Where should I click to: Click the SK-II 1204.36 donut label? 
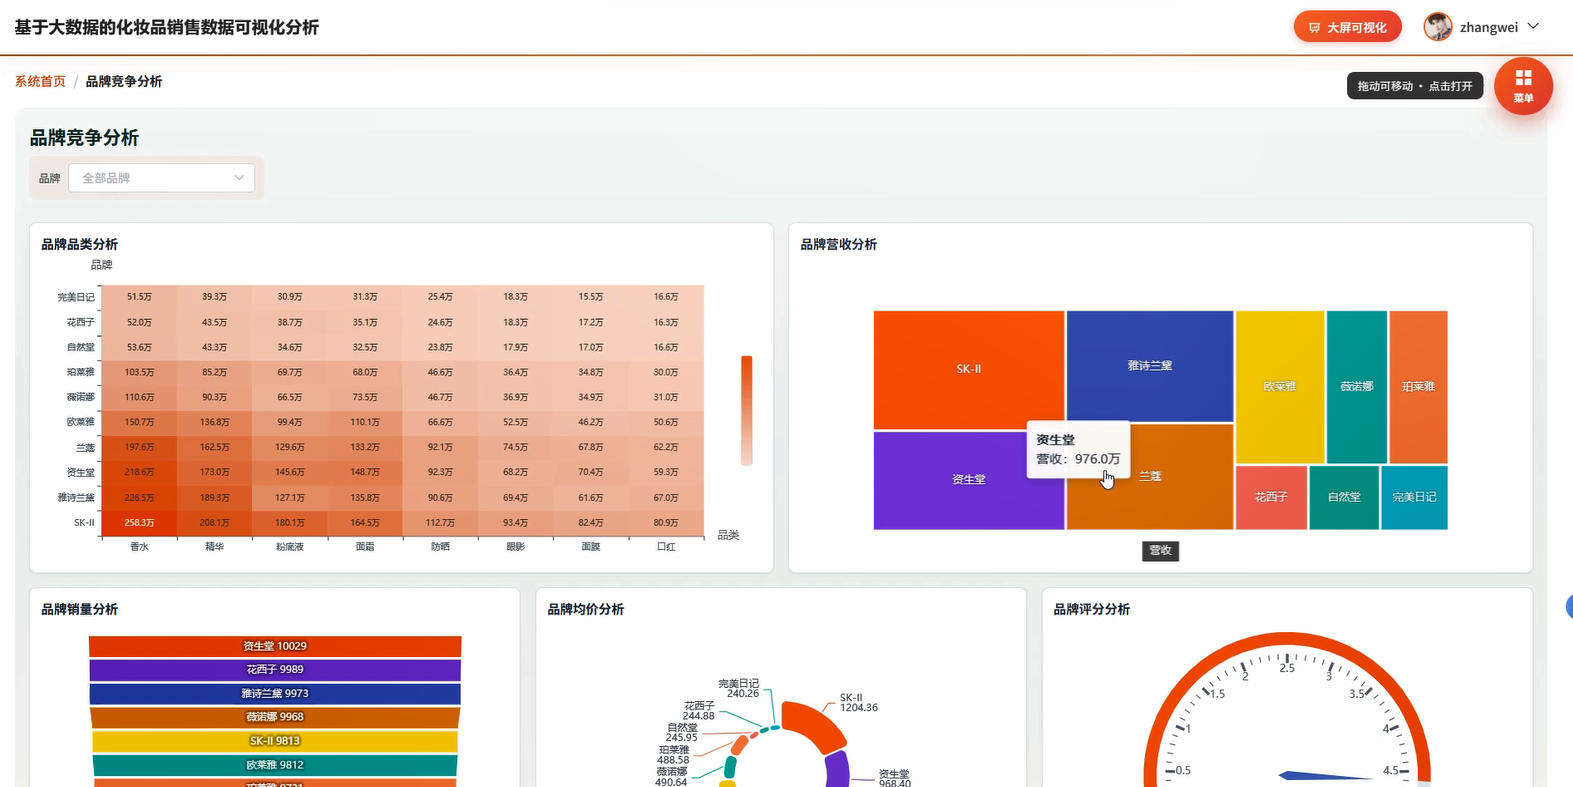[x=858, y=703]
